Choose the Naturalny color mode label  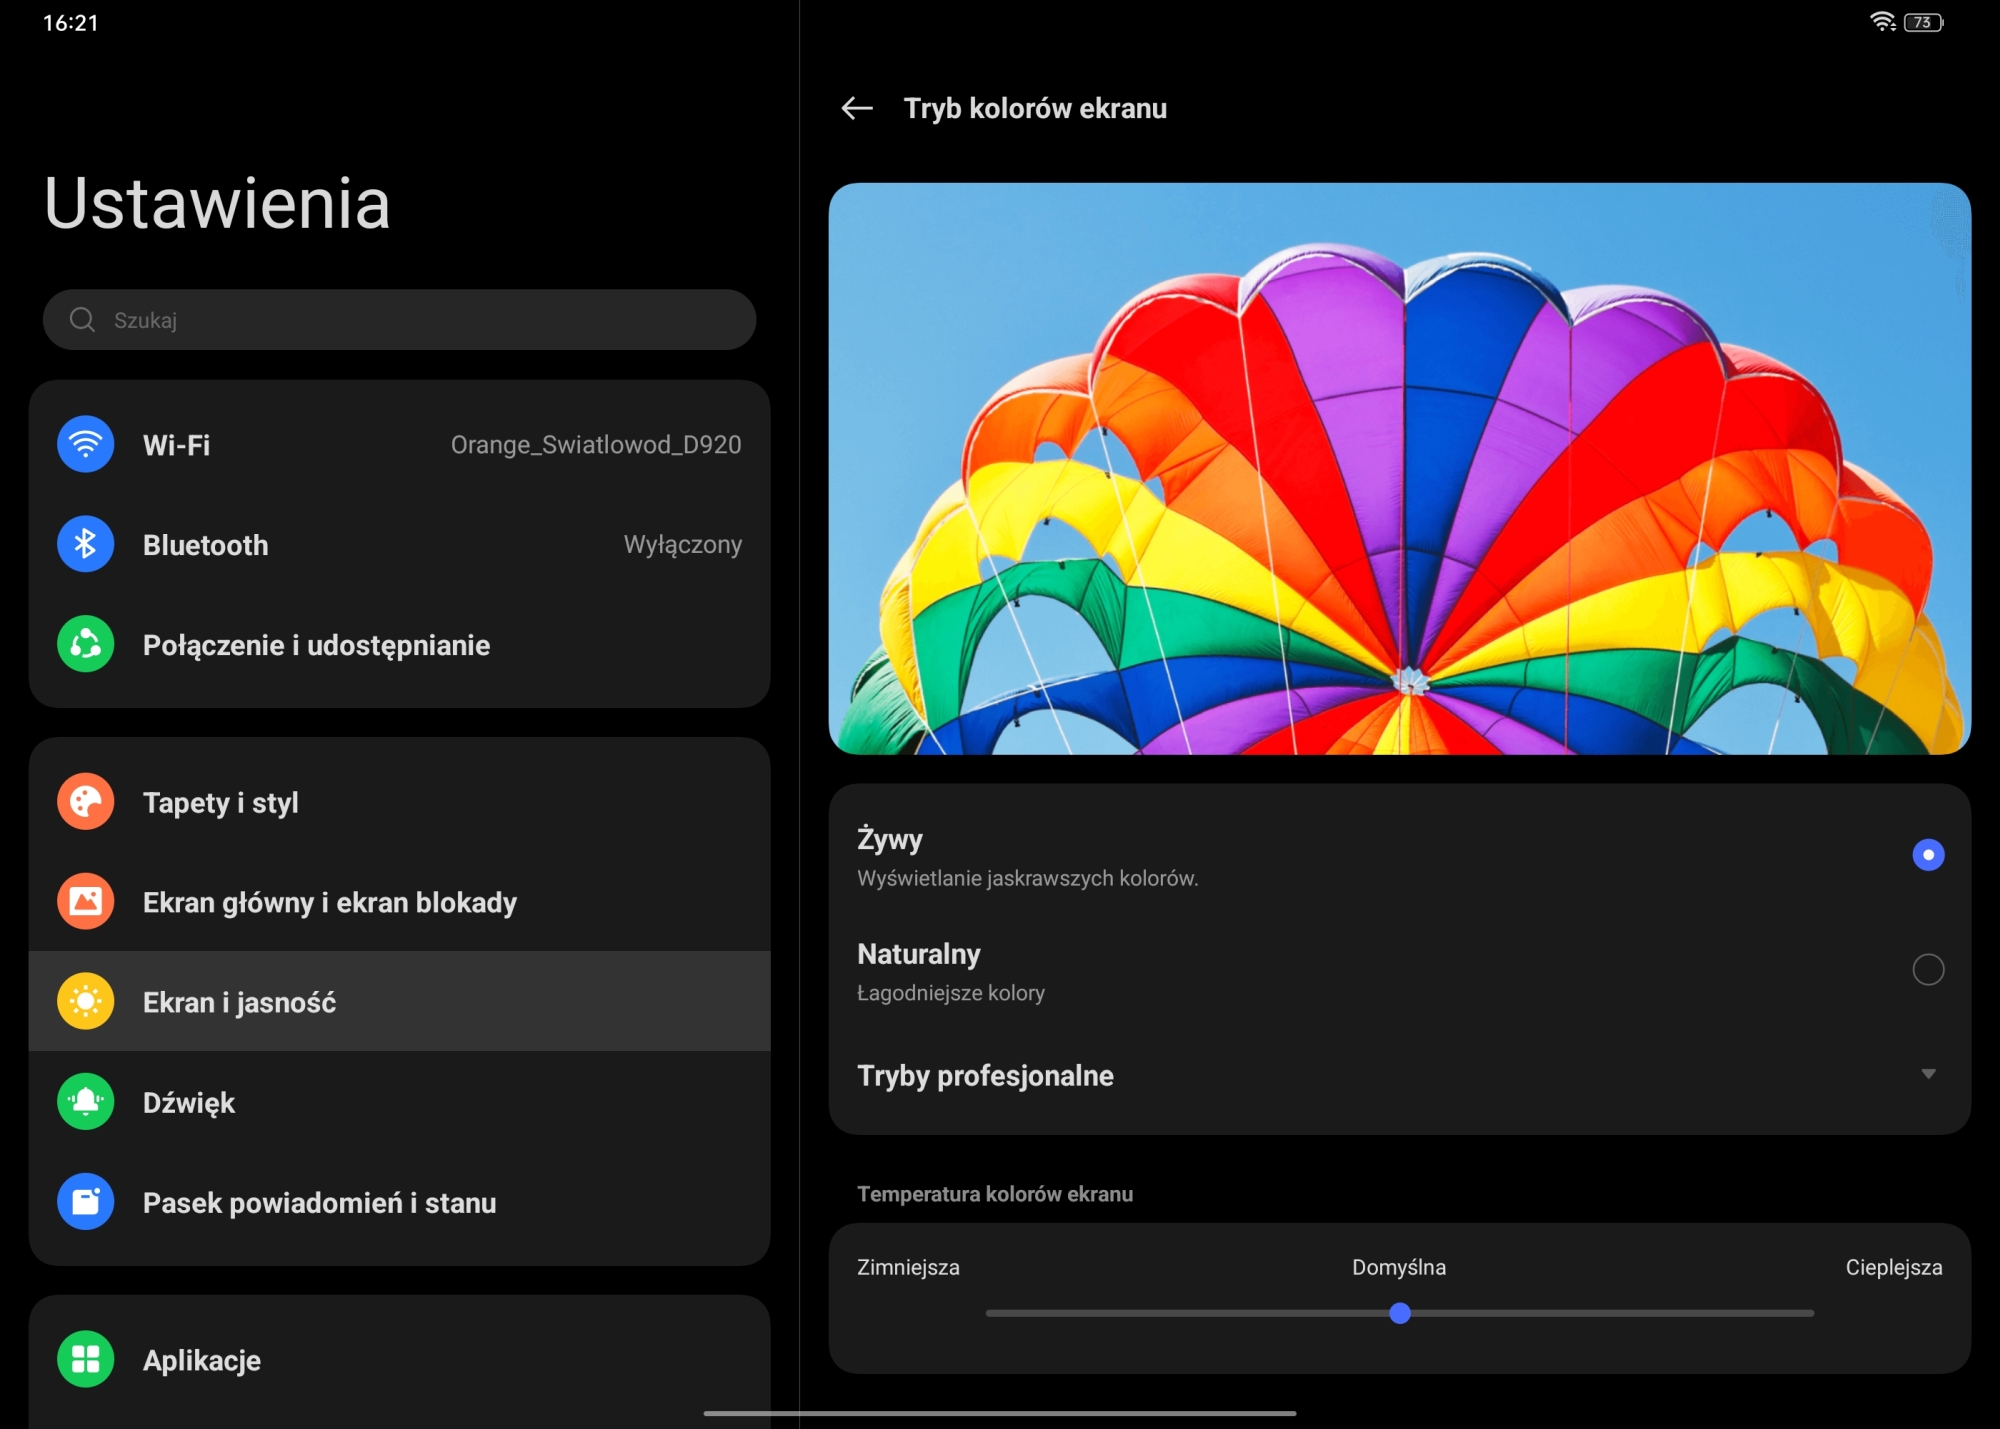point(918,954)
